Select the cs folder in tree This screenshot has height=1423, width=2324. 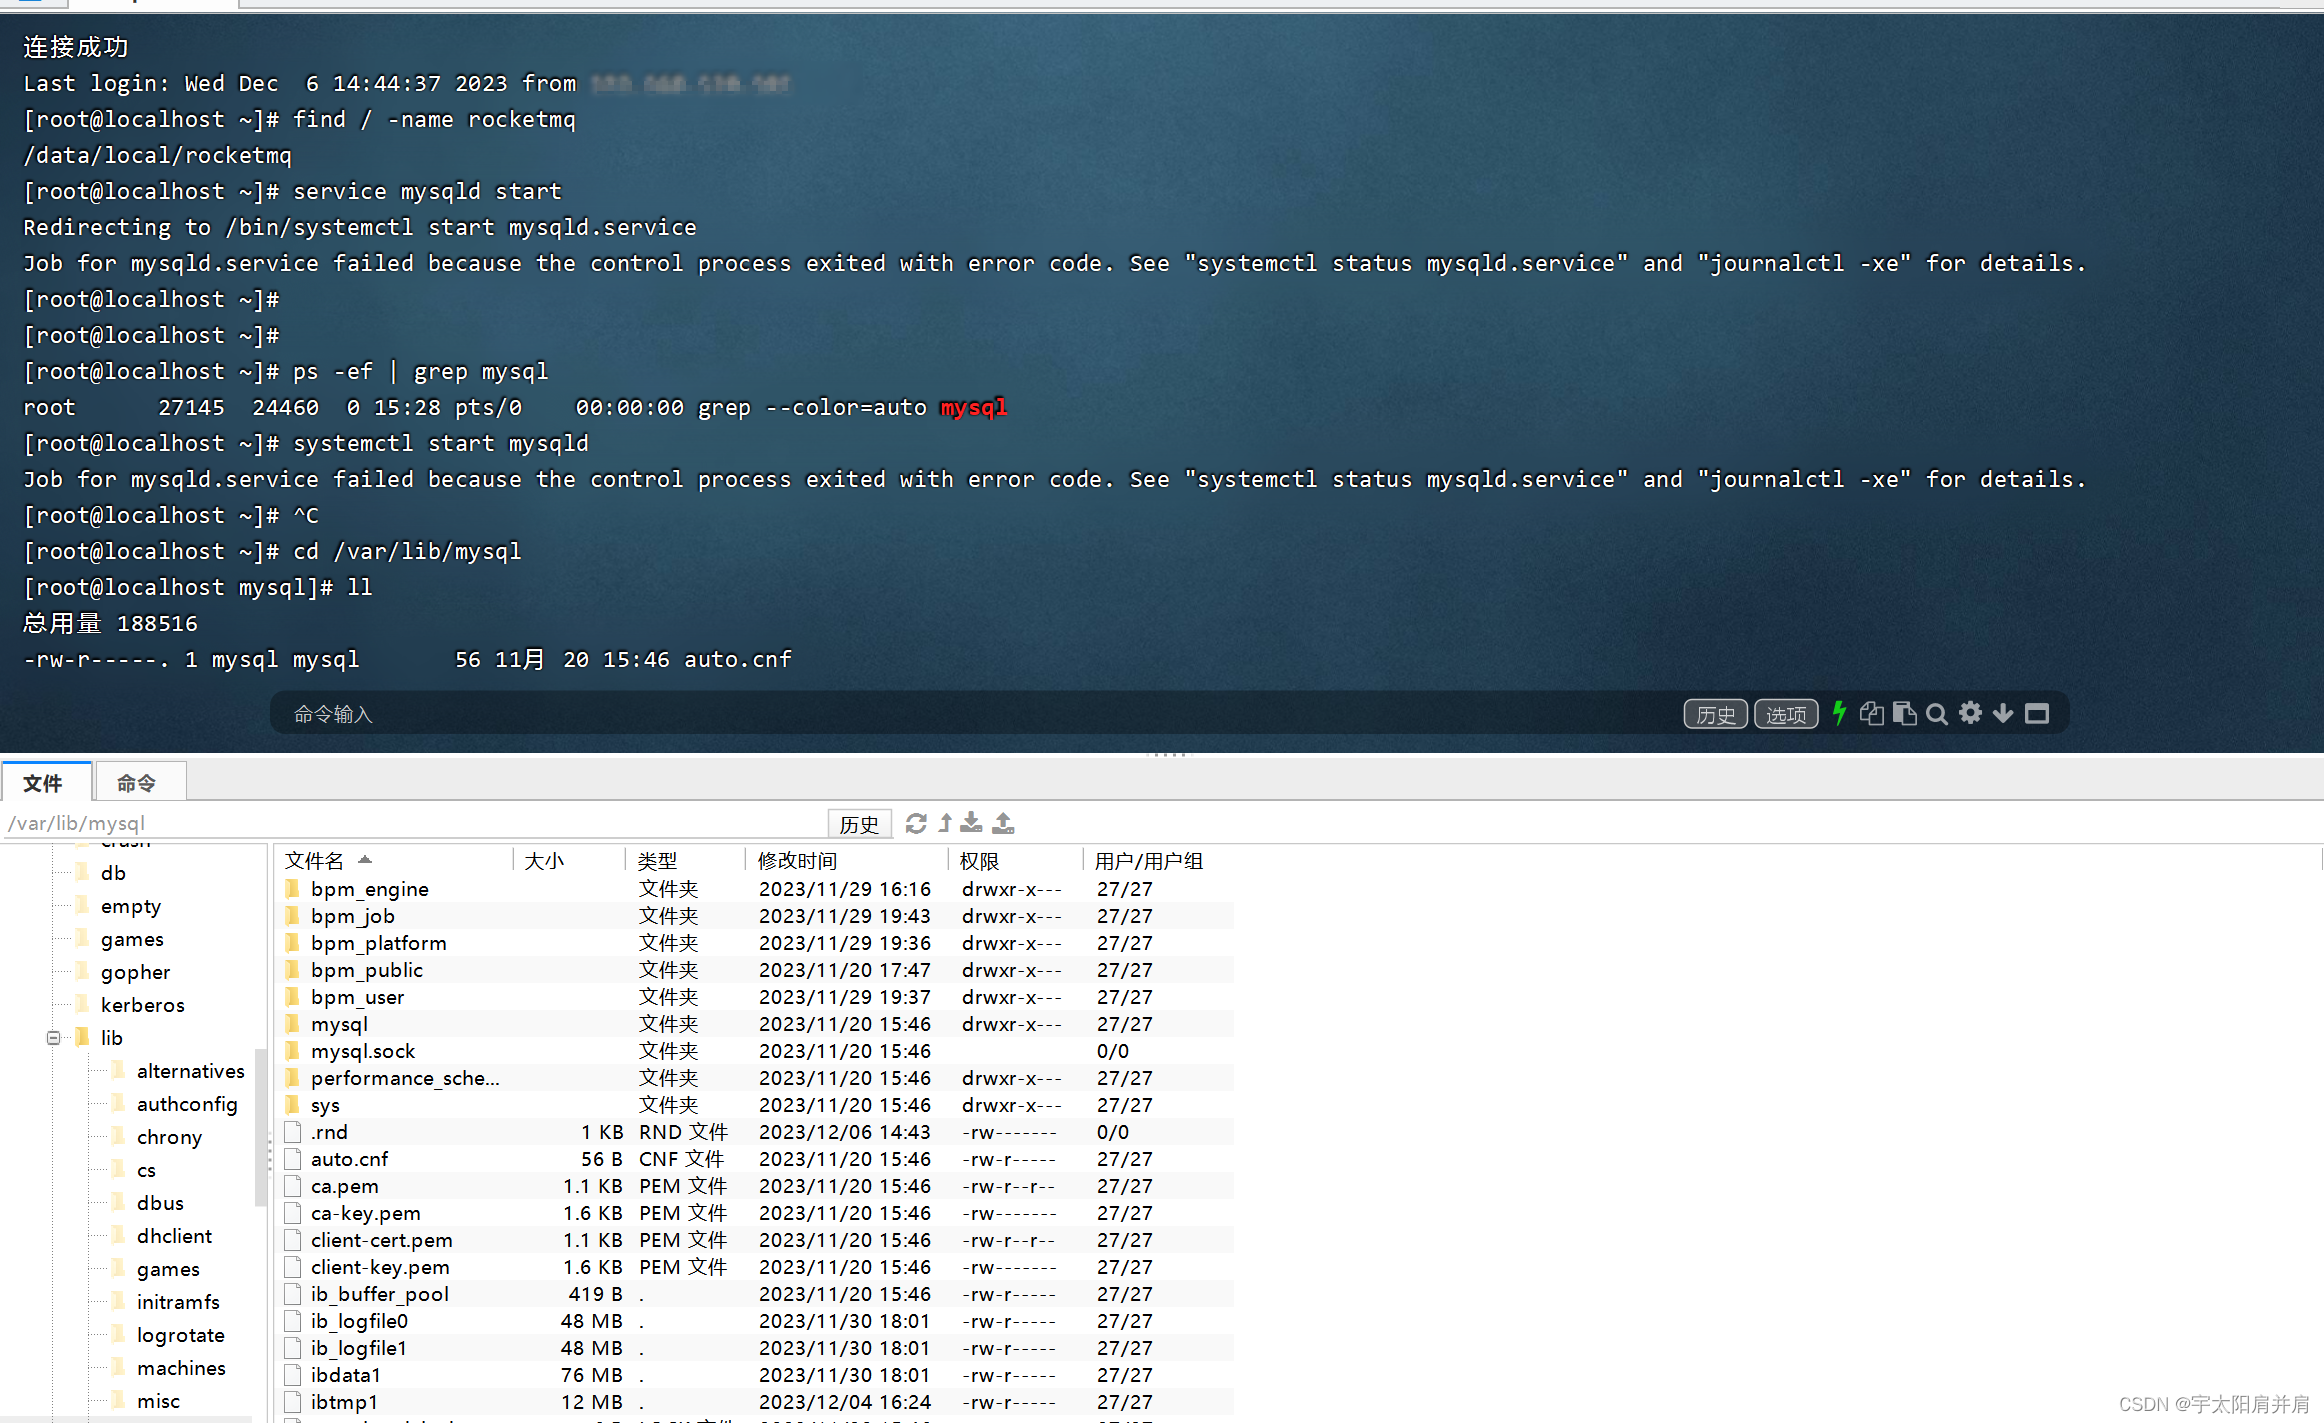point(146,1170)
